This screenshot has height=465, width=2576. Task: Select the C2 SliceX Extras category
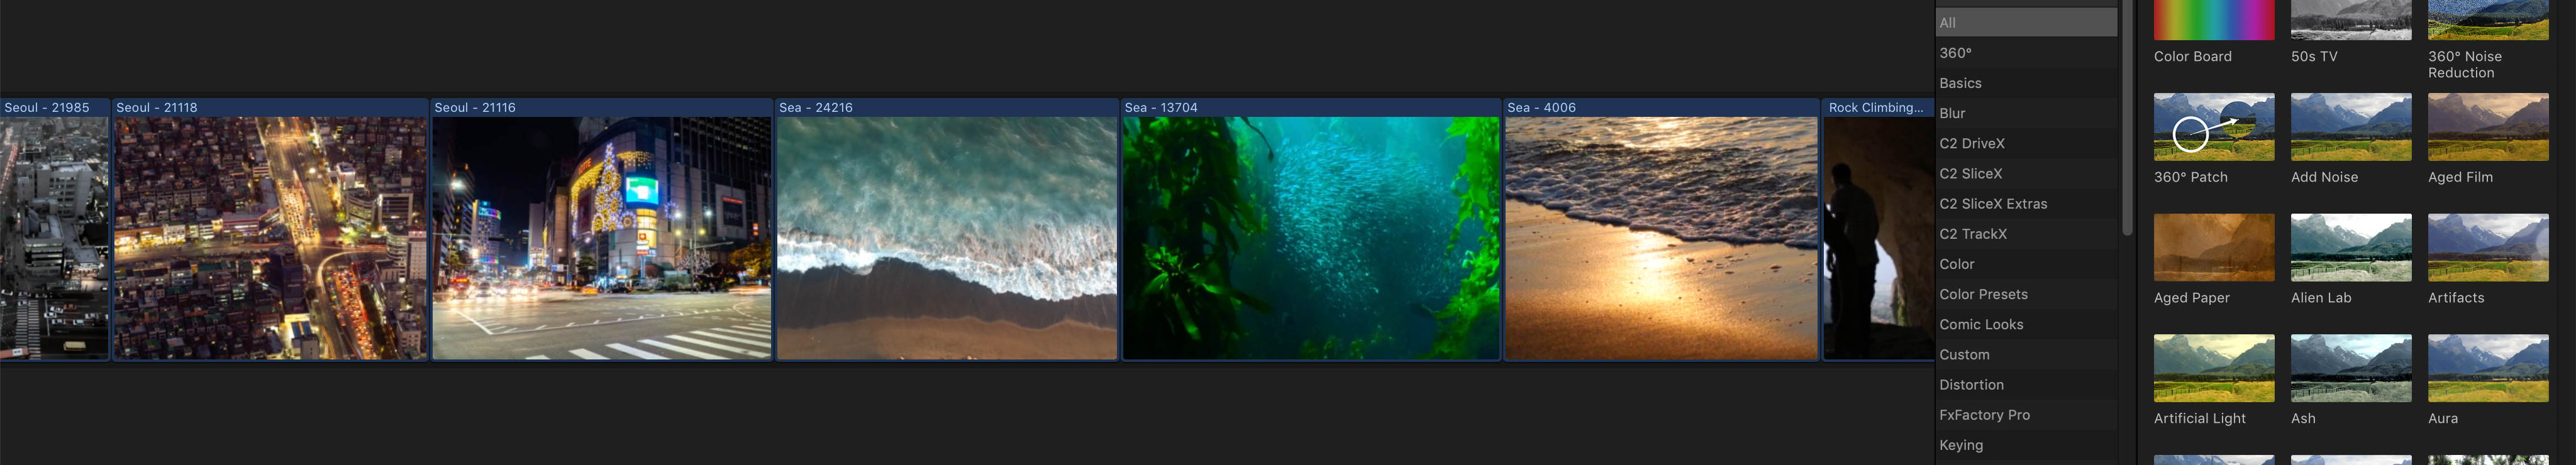(2025, 204)
